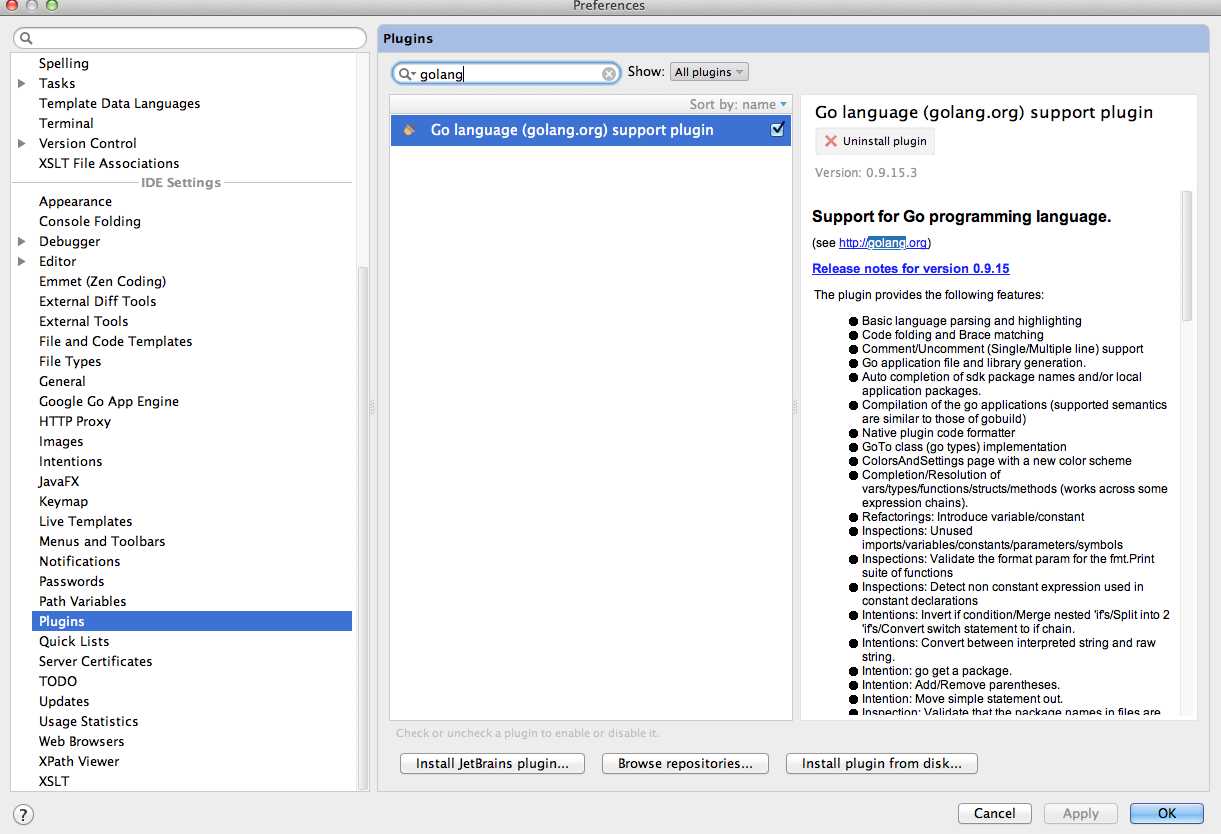Select Intentions setting

(71, 462)
